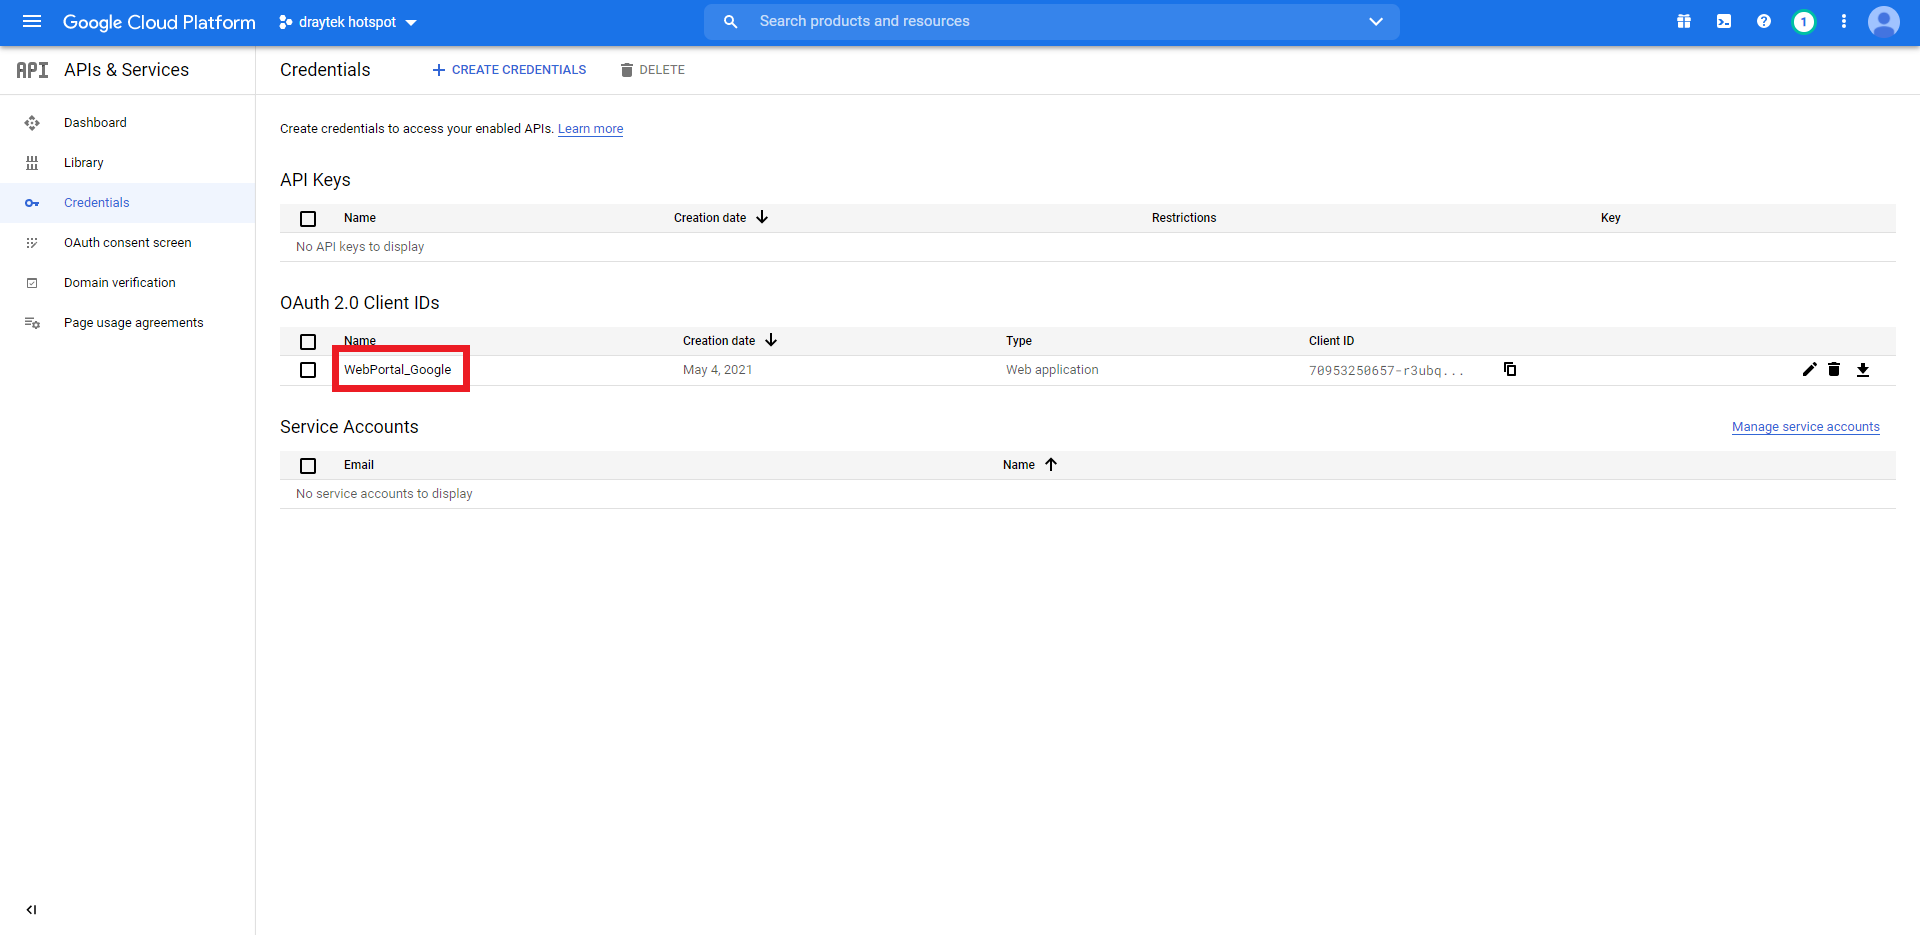Open the WebPortal_Google client entry

(x=398, y=370)
